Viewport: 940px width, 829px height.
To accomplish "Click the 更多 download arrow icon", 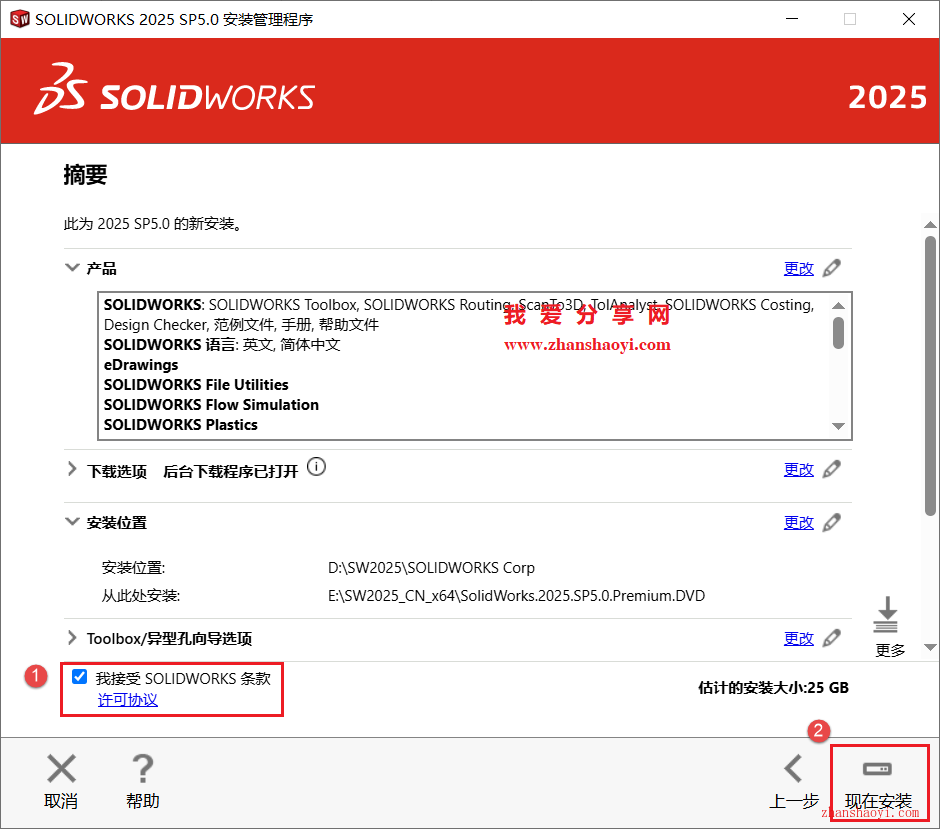I will tap(887, 614).
